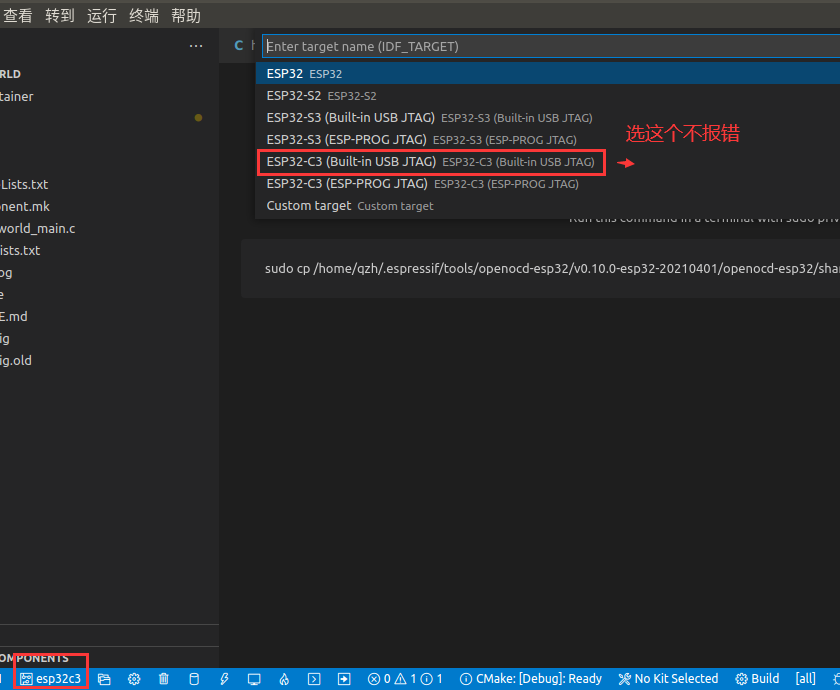Open the 查看 menu
This screenshot has width=840, height=690.
(17, 16)
